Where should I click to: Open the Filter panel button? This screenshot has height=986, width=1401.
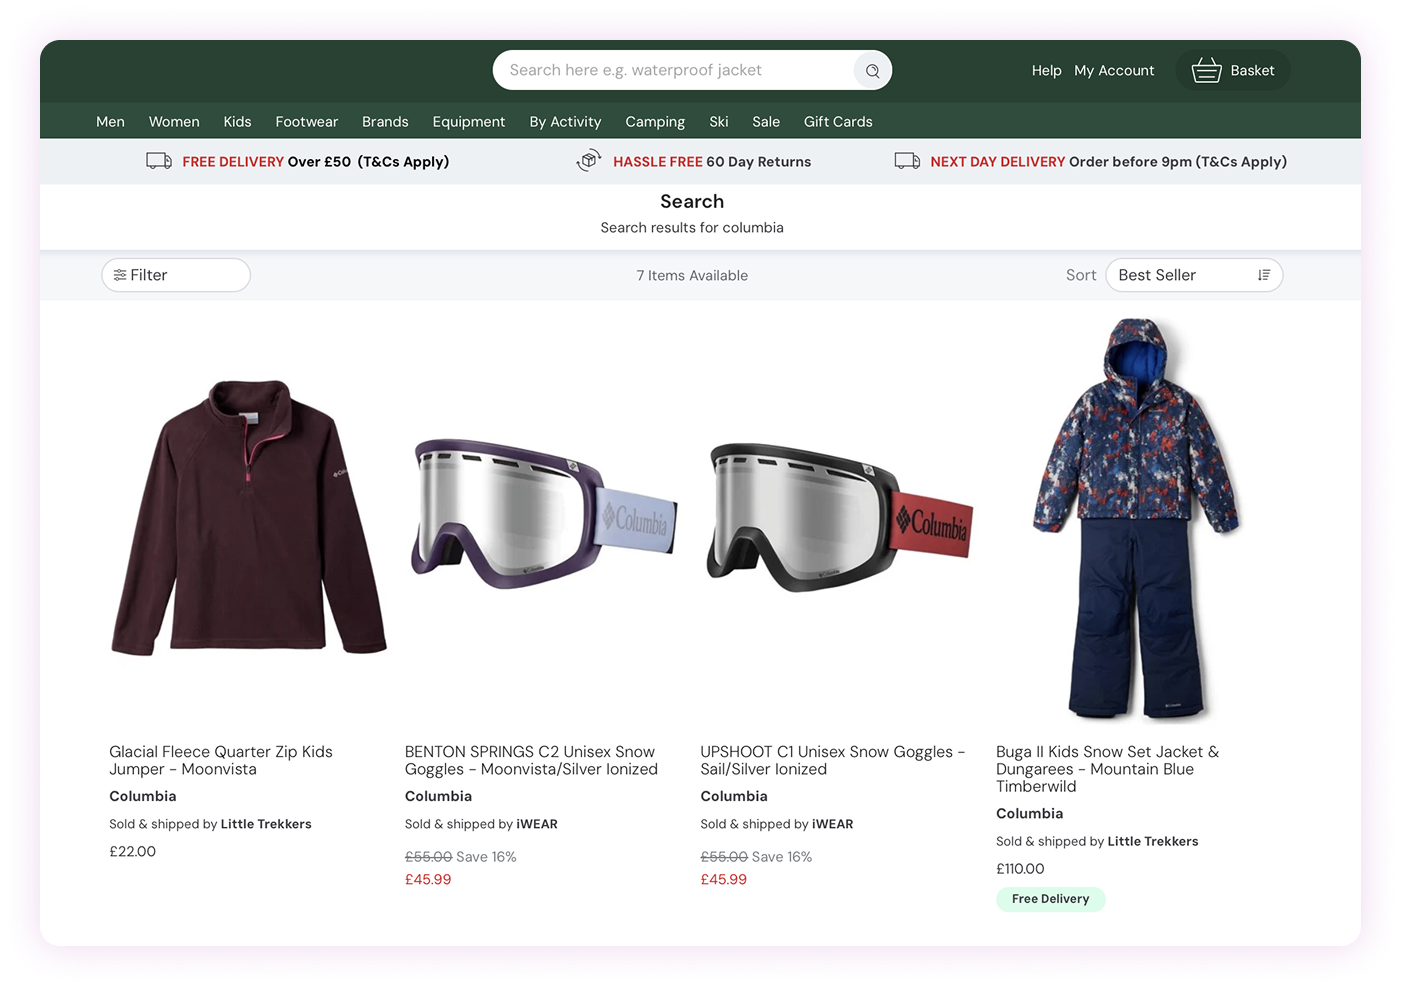pos(176,275)
